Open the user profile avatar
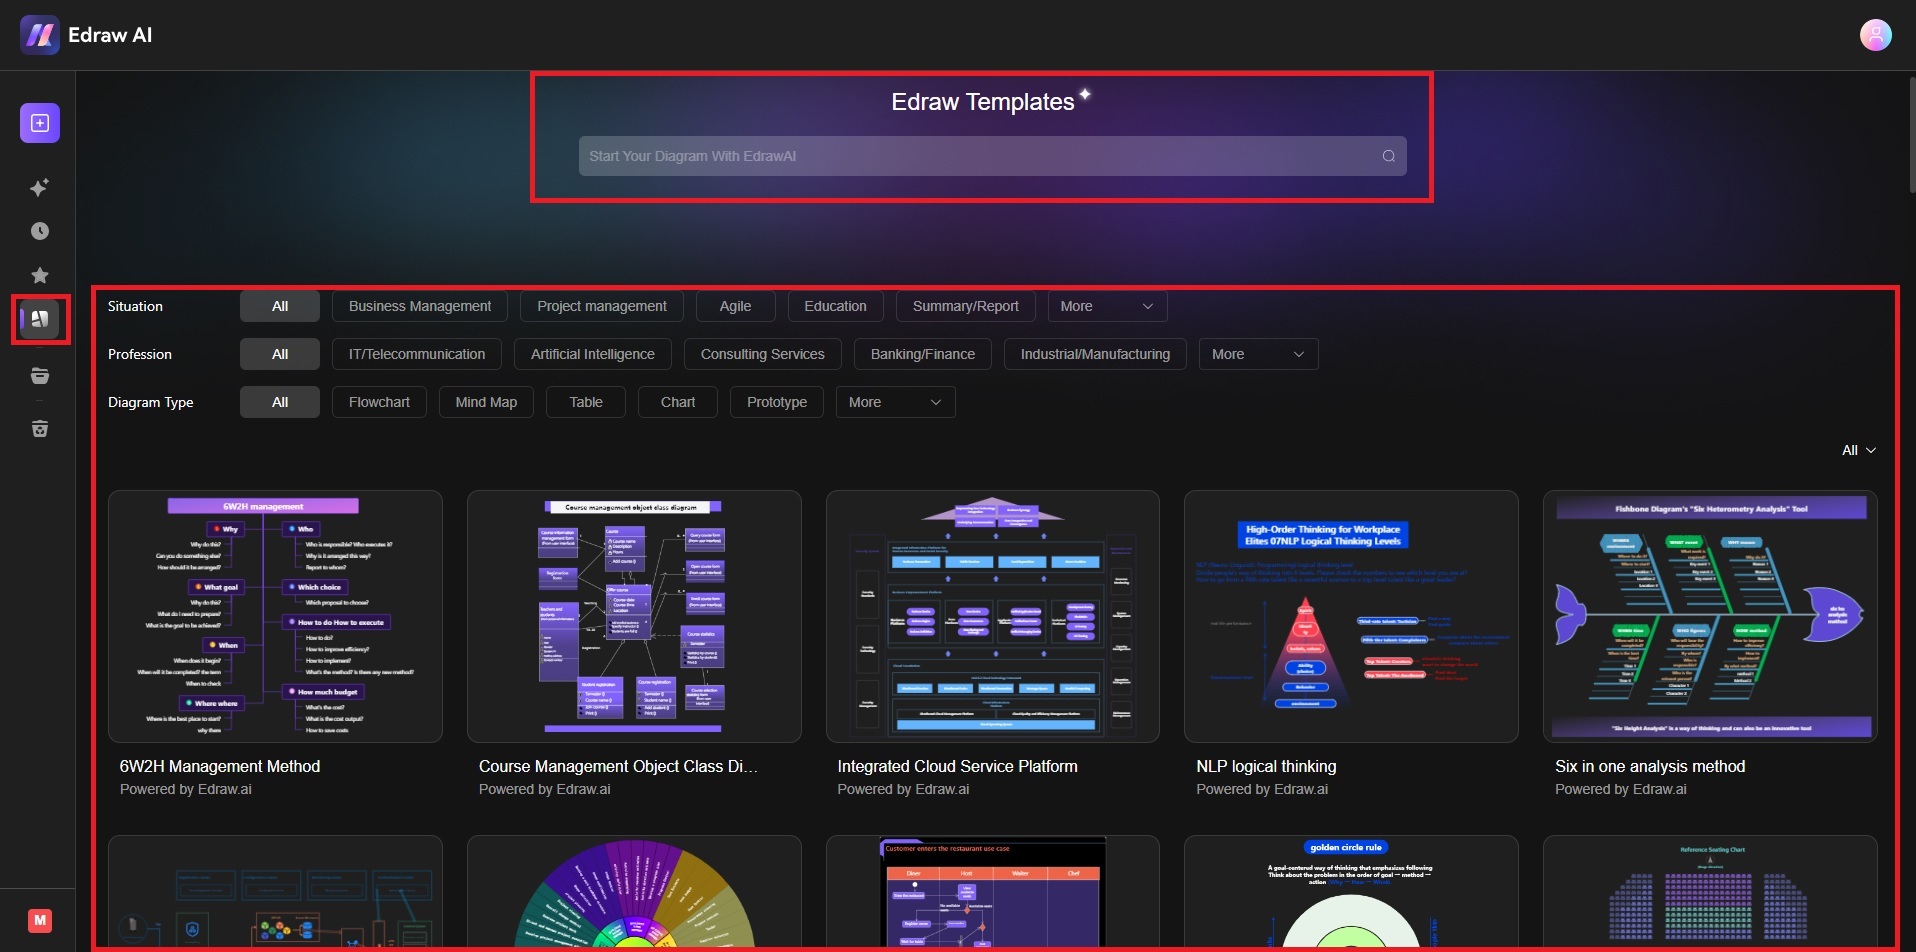The height and width of the screenshot is (952, 1916). 1875,35
